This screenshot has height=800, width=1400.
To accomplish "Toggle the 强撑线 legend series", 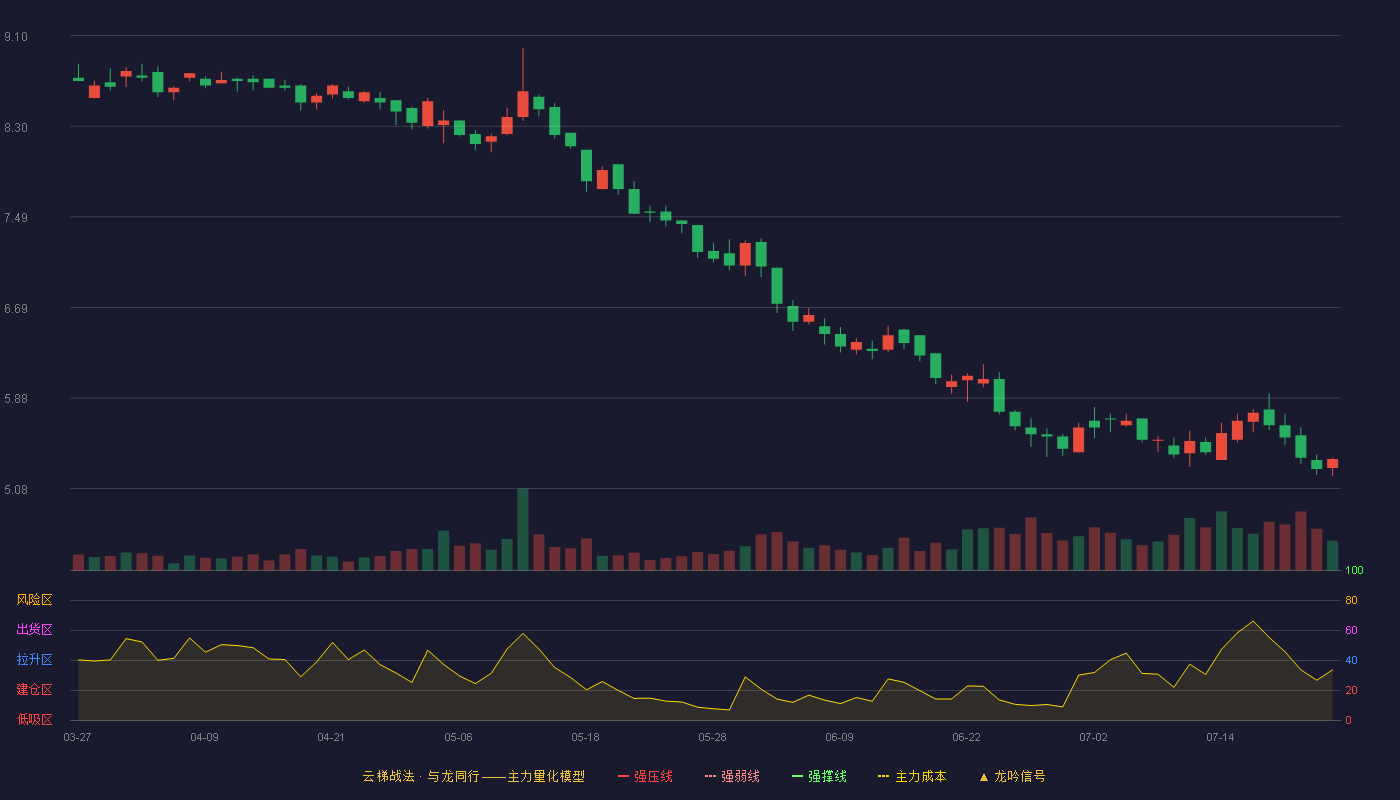I will click(819, 776).
